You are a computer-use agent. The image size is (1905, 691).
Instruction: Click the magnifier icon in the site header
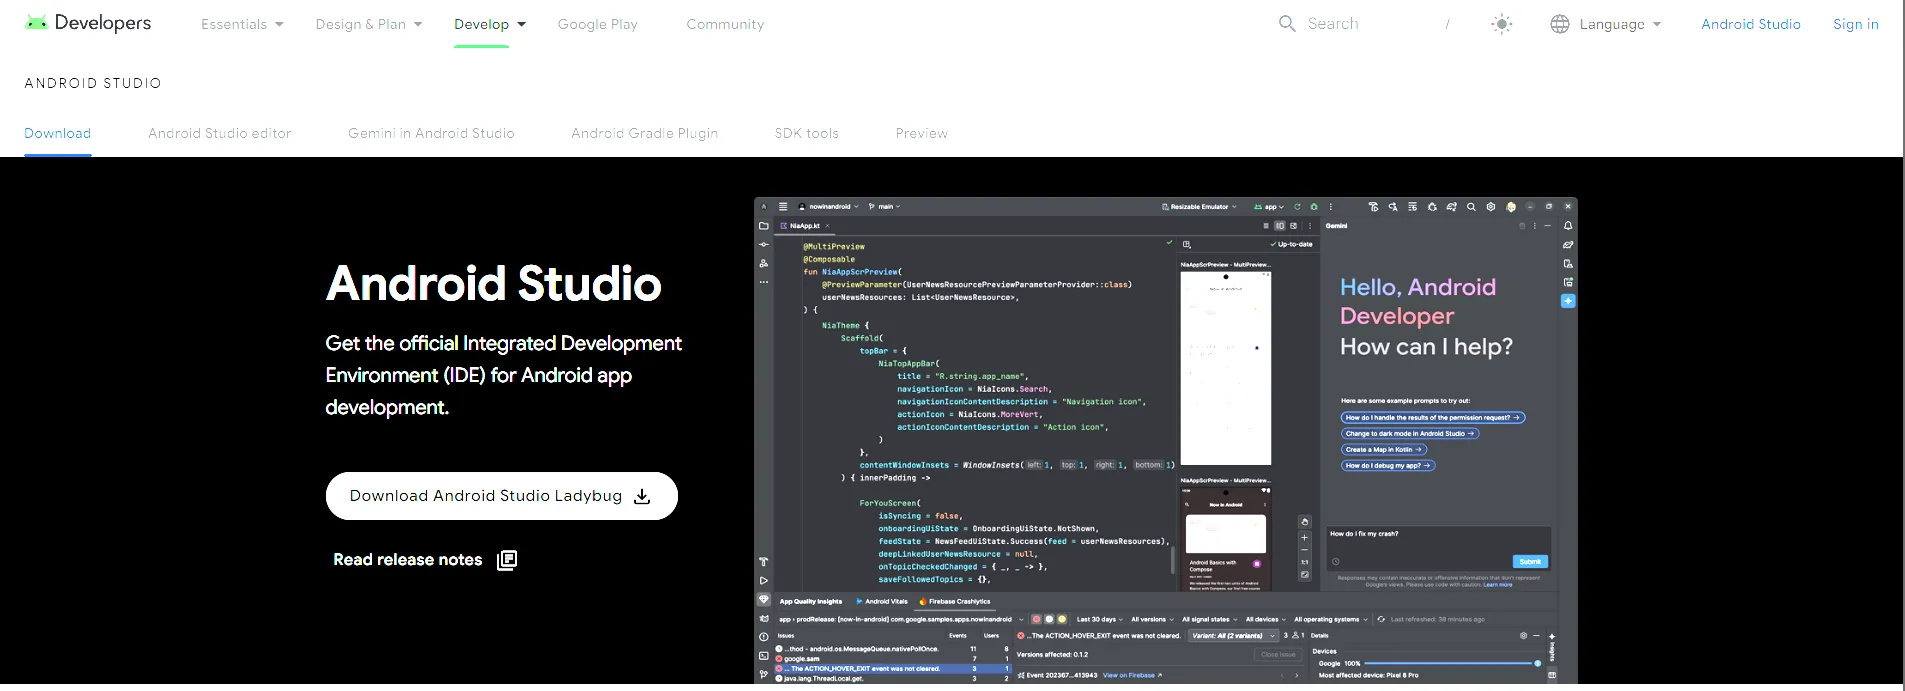[x=1287, y=23]
